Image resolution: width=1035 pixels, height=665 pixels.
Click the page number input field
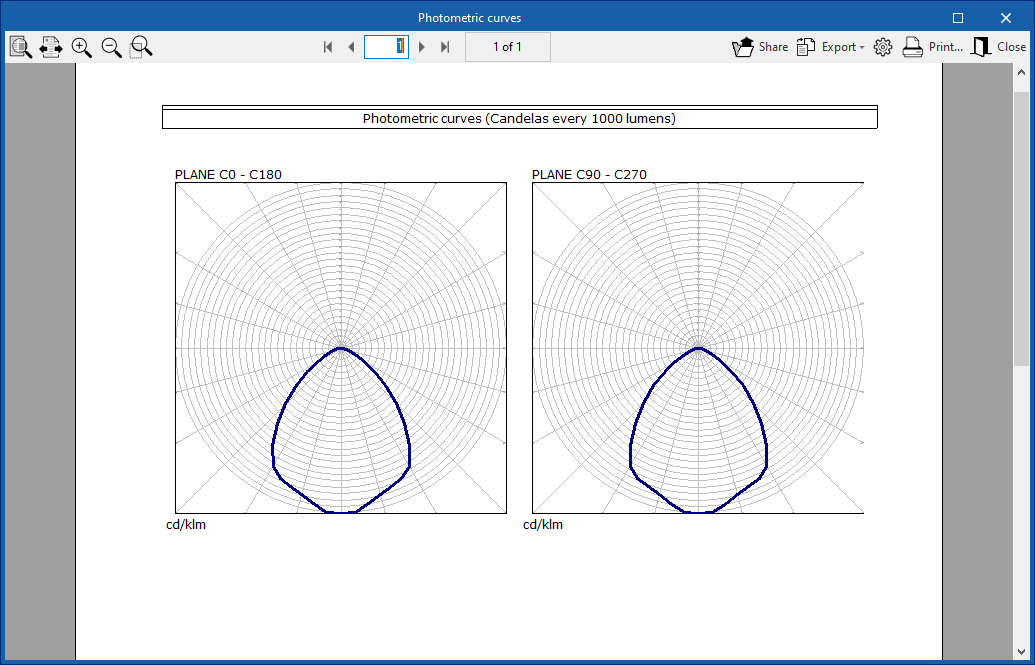(385, 47)
